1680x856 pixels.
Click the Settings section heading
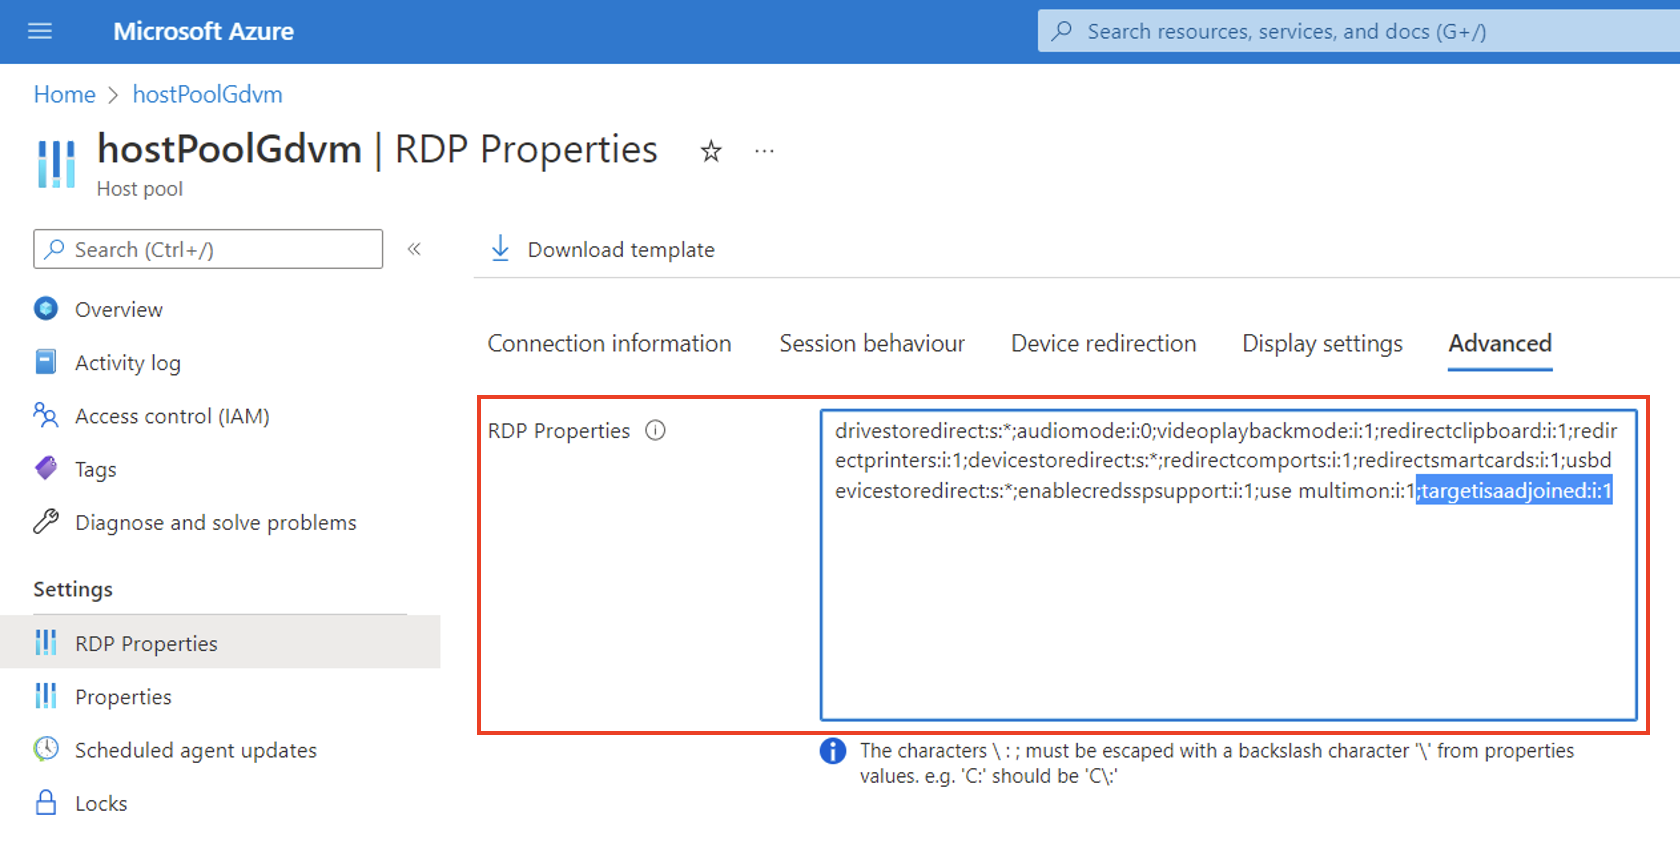[73, 589]
